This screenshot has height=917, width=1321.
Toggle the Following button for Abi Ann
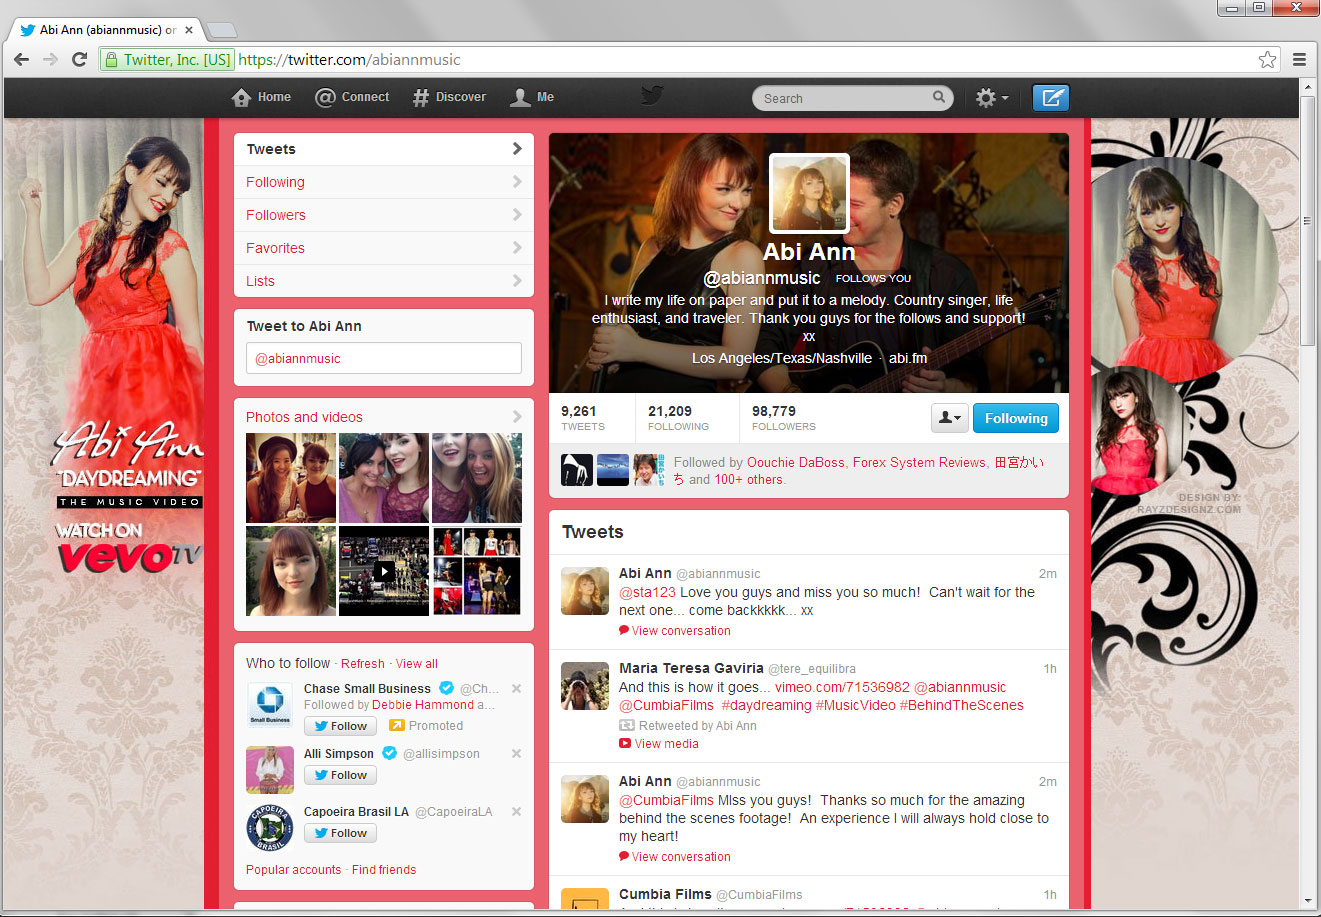tap(1015, 418)
